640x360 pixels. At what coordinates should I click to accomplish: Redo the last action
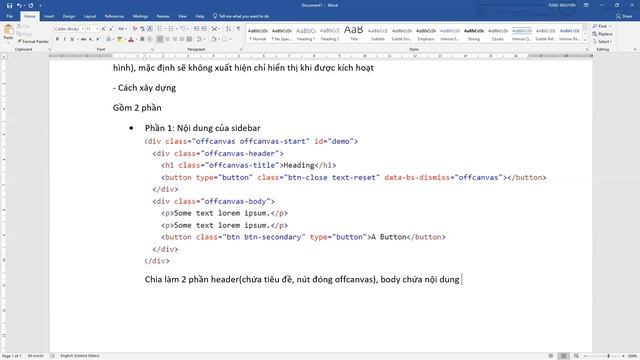31,5
